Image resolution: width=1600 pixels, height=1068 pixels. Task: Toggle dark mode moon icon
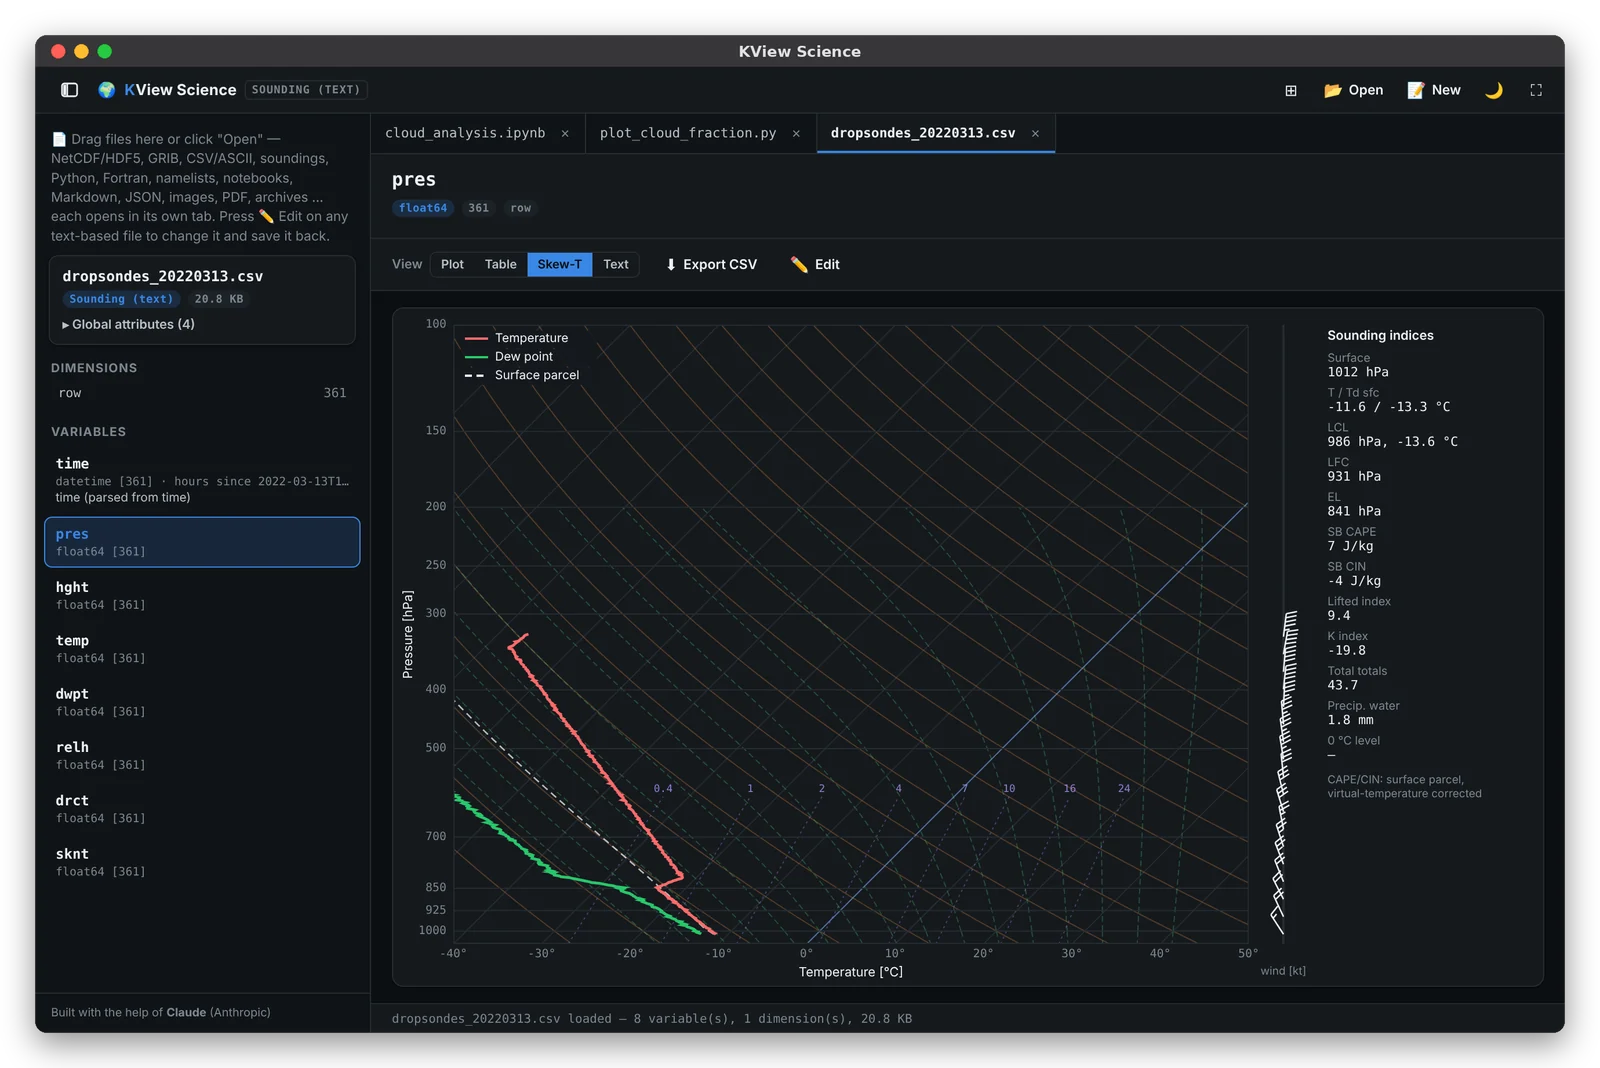1494,90
